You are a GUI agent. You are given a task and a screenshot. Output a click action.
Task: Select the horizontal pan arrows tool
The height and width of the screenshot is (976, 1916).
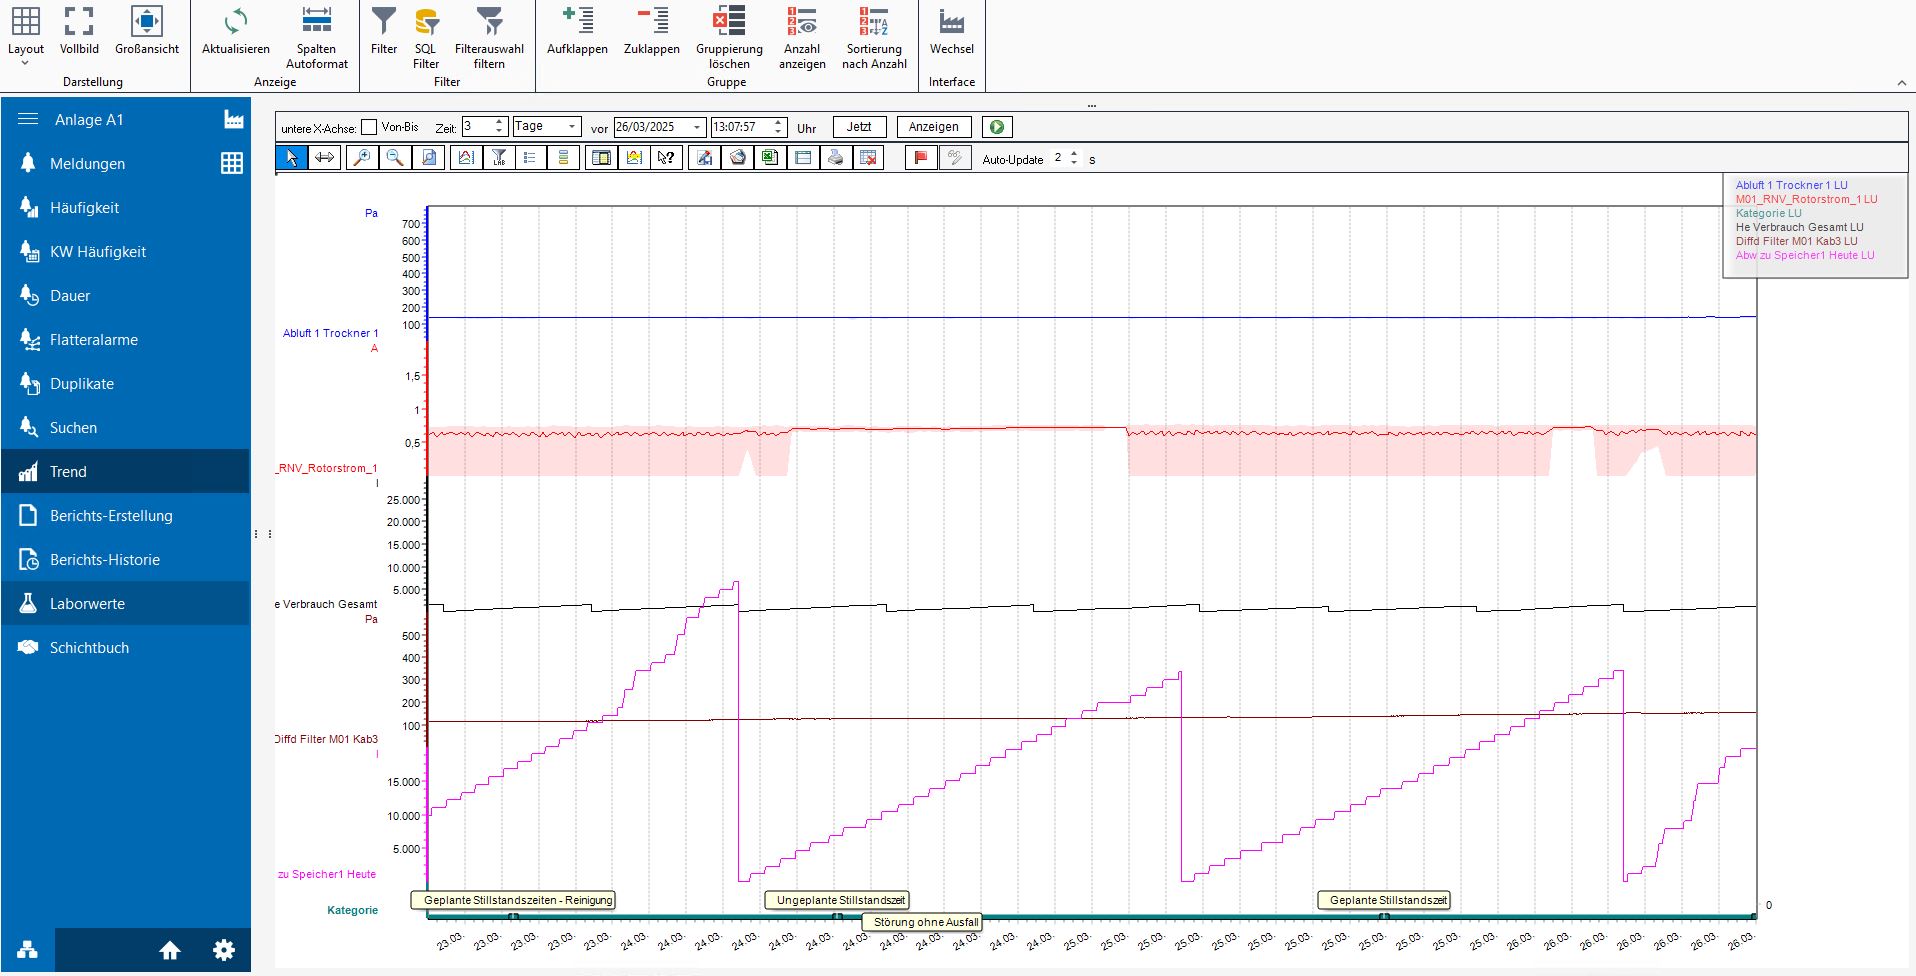(x=324, y=157)
